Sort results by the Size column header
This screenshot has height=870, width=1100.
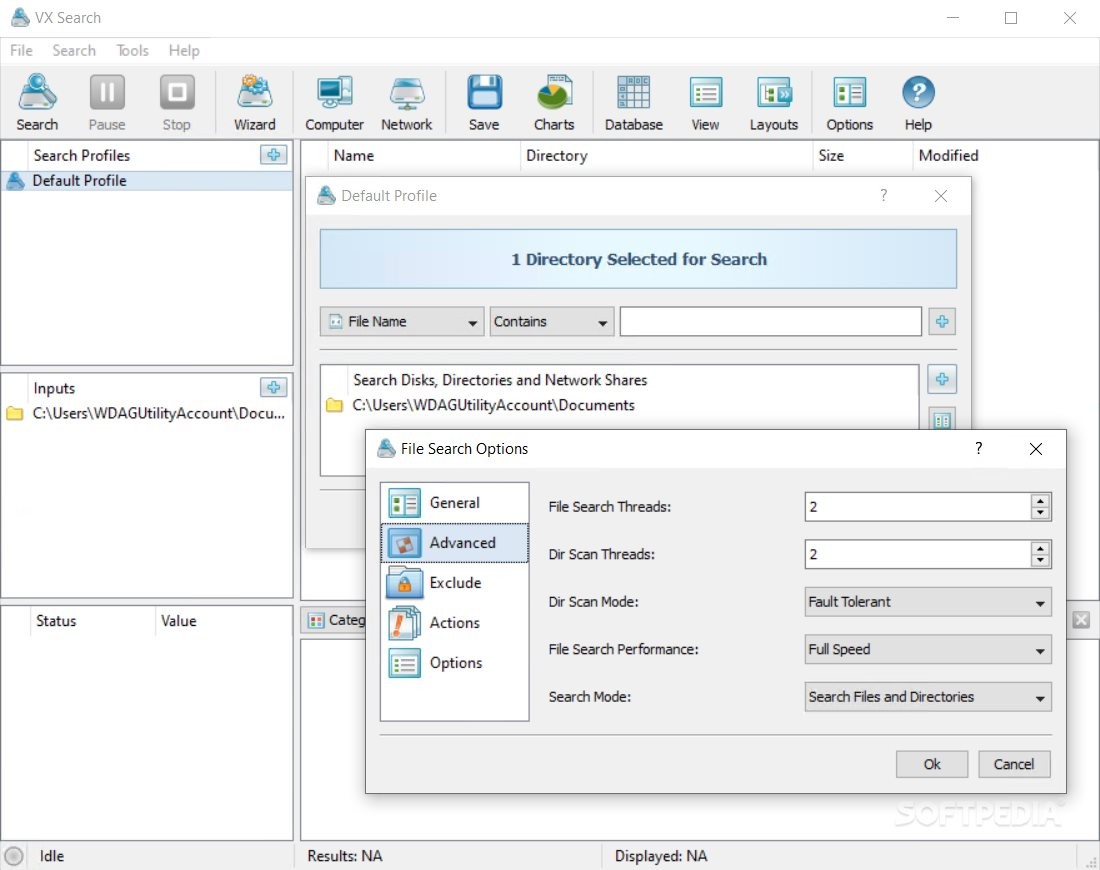pyautogui.click(x=863, y=156)
